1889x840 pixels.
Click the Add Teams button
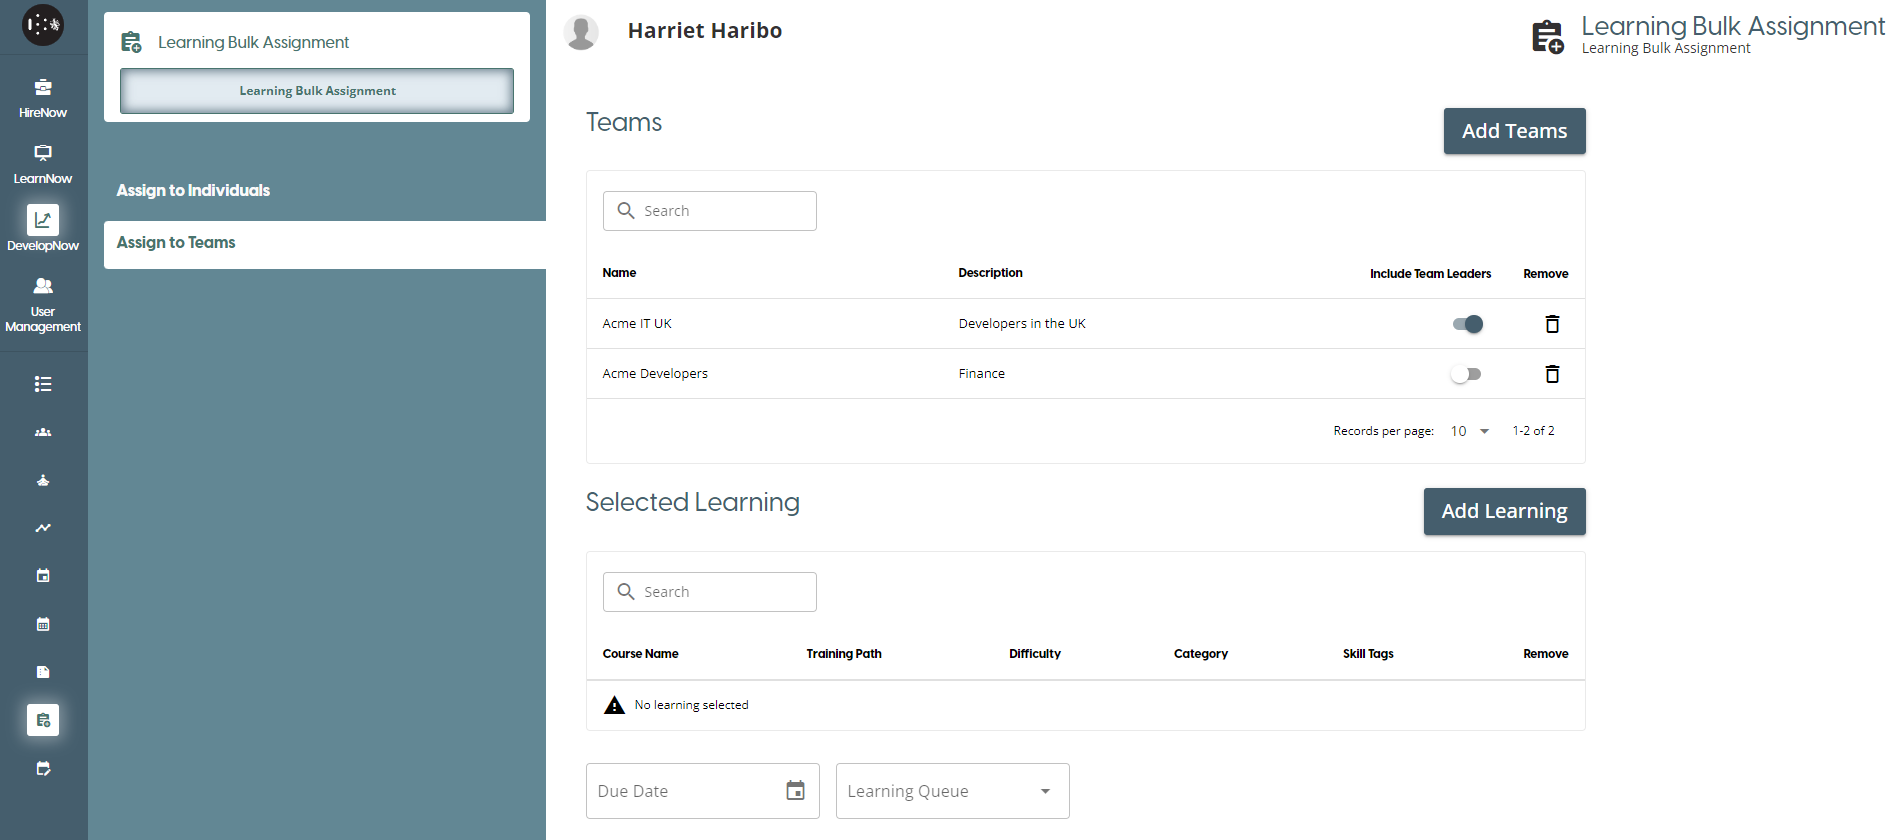tap(1514, 131)
